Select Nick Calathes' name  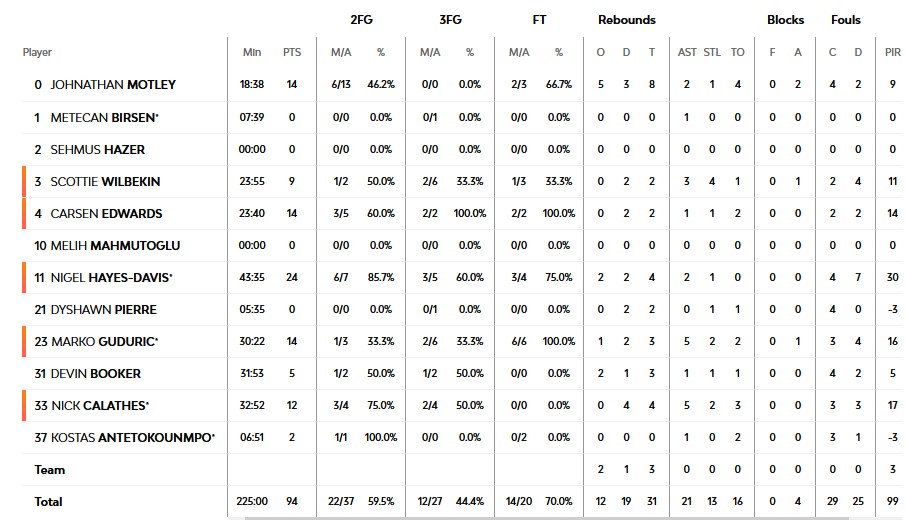tap(99, 405)
